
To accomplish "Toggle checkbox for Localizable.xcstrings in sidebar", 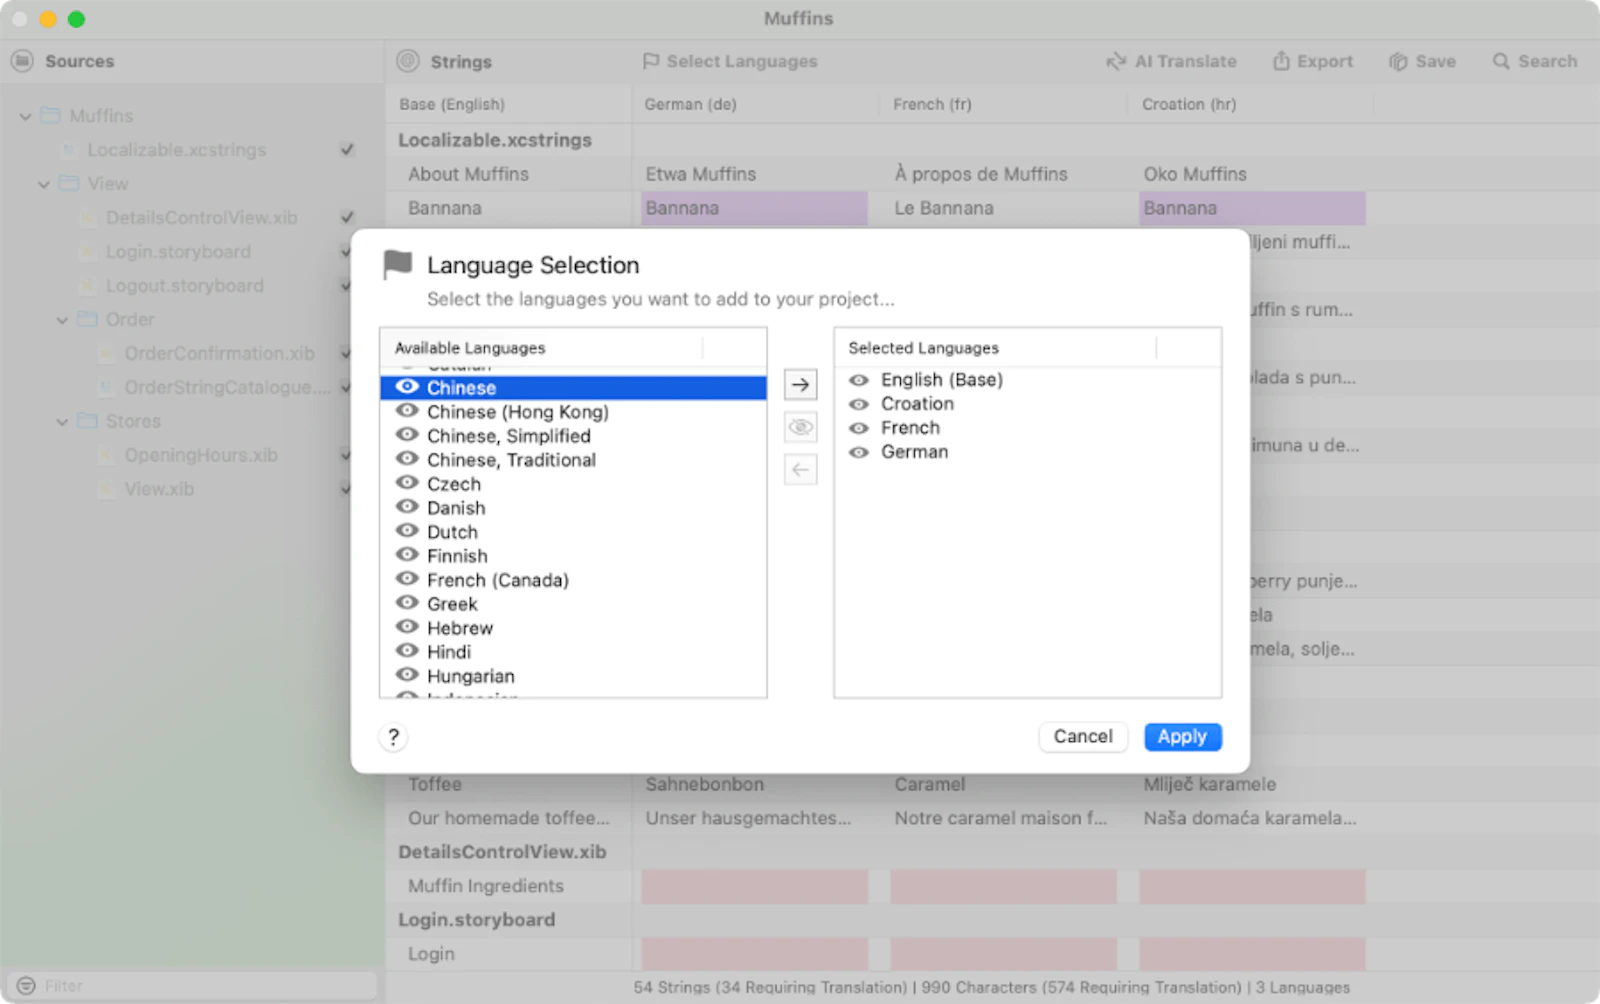I will point(347,150).
